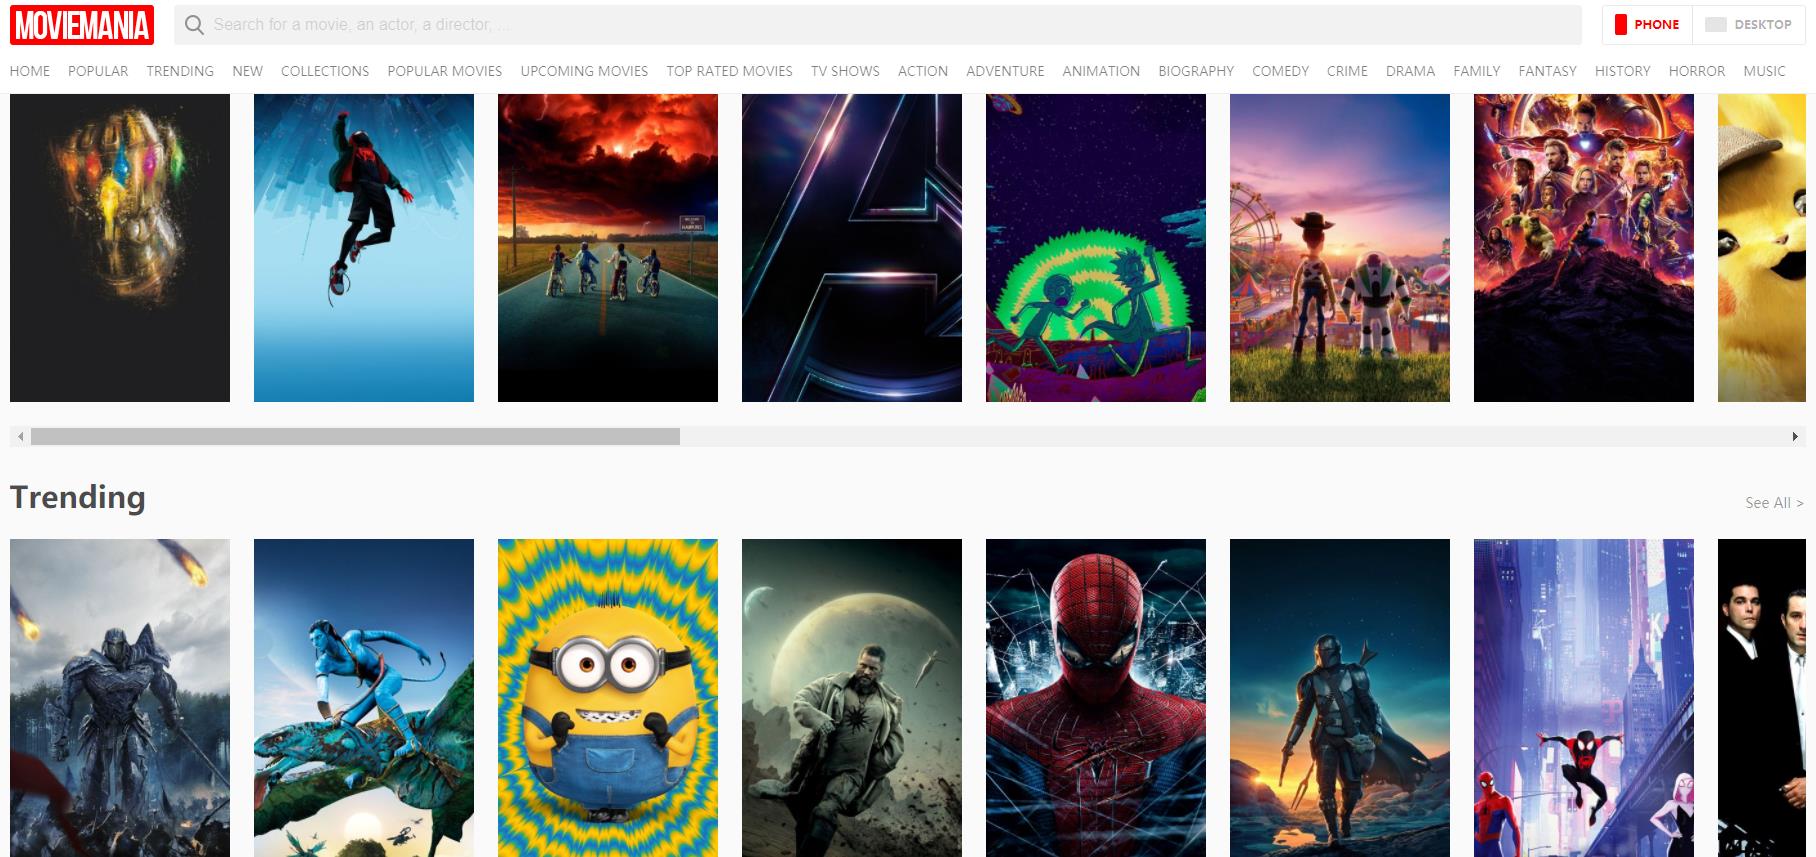Image resolution: width=1816 pixels, height=857 pixels.
Task: Open the Avengers 'A' logo poster
Action: click(852, 248)
